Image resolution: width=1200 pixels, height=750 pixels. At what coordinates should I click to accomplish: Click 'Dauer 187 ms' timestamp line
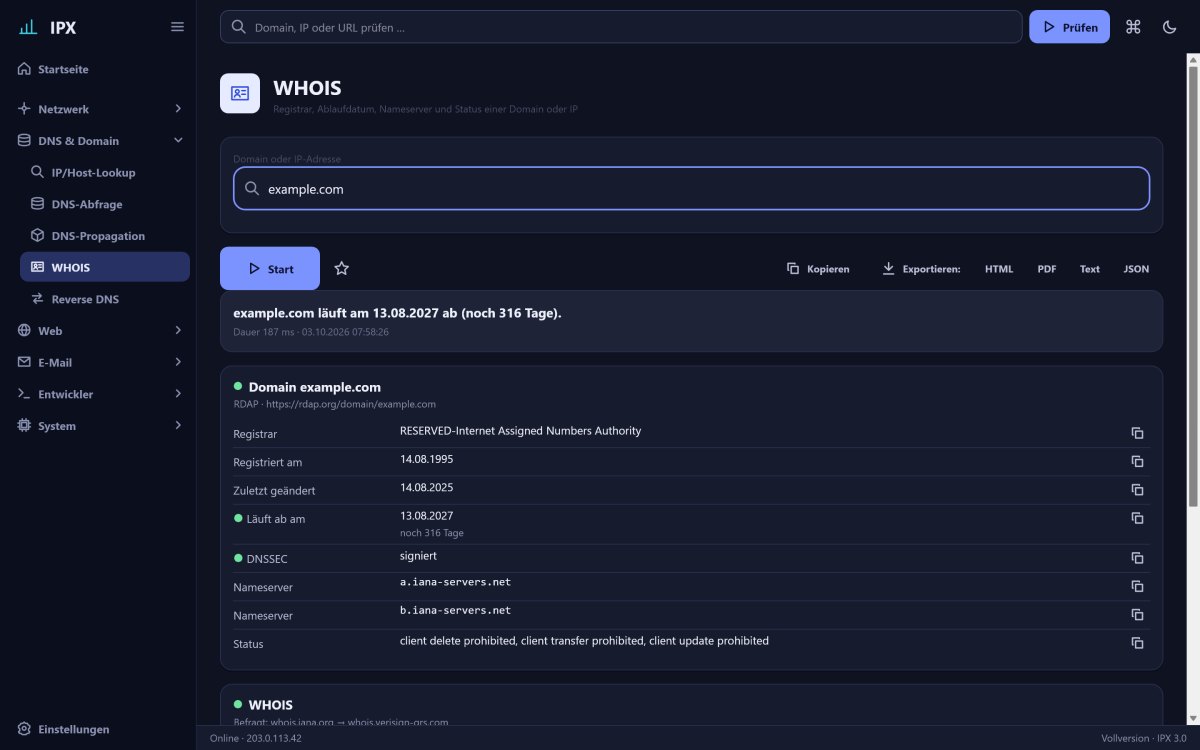coord(311,331)
